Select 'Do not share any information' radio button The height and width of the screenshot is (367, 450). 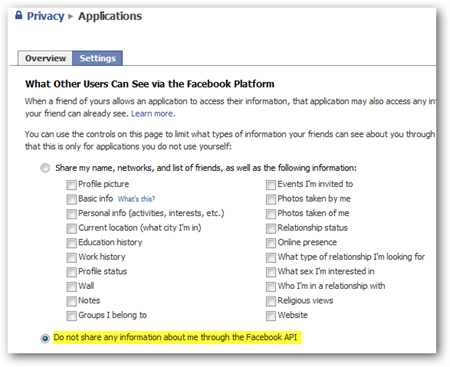pyautogui.click(x=45, y=338)
